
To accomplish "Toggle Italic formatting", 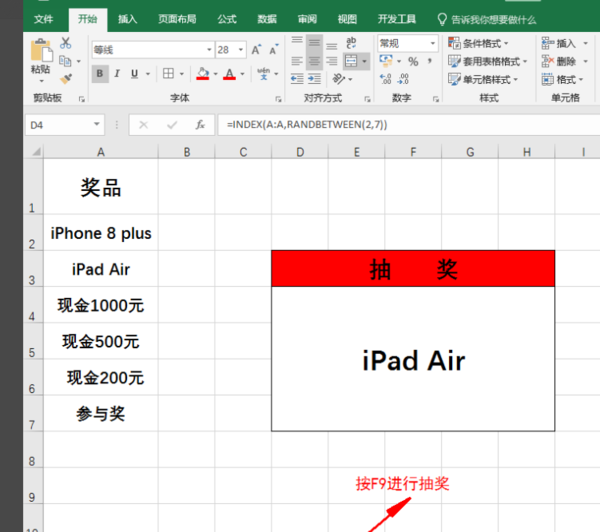I will (x=117, y=73).
